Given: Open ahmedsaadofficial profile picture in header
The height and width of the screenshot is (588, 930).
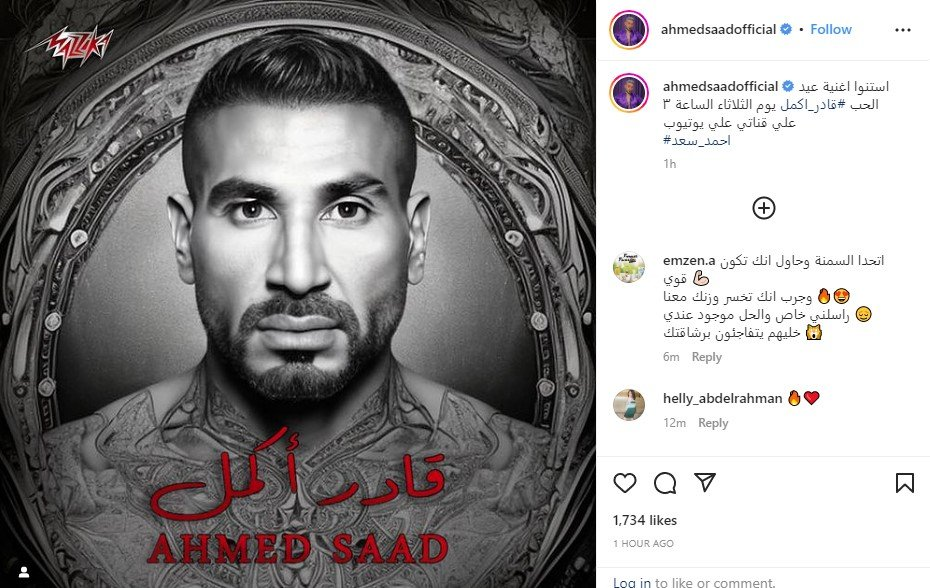Looking at the screenshot, I should click(x=629, y=30).
